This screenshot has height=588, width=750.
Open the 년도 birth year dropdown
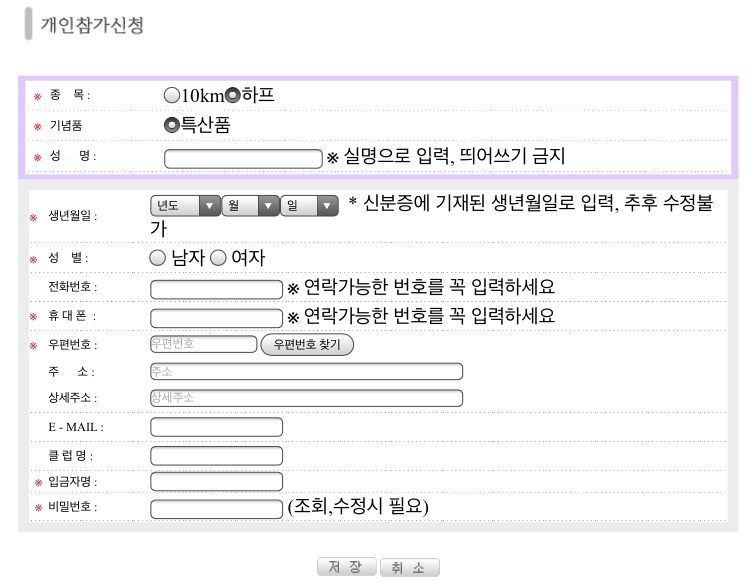click(186, 206)
